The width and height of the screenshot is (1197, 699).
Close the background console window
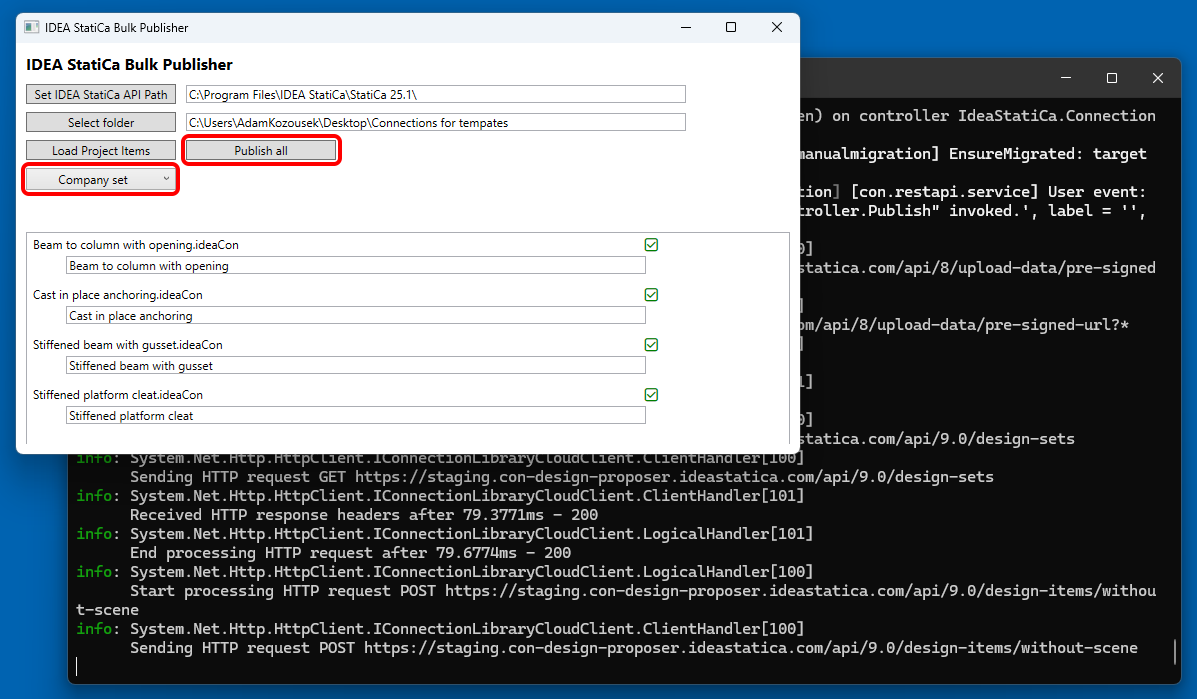click(1158, 78)
